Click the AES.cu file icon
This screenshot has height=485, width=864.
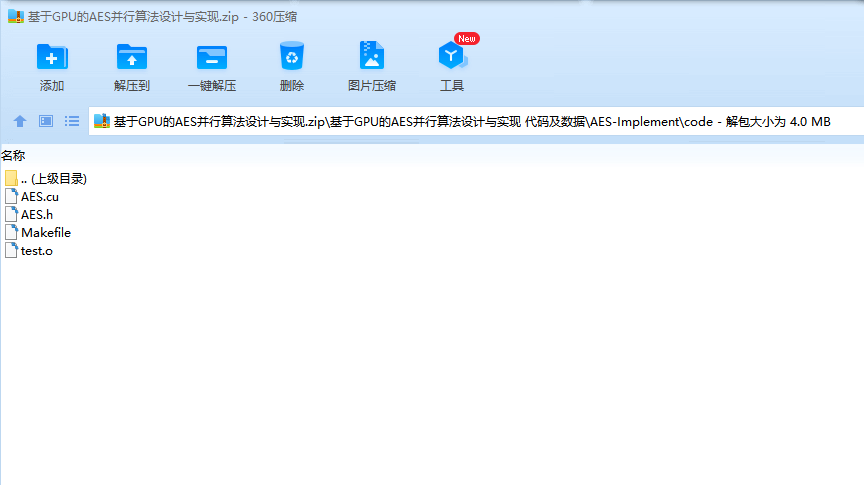coord(12,196)
